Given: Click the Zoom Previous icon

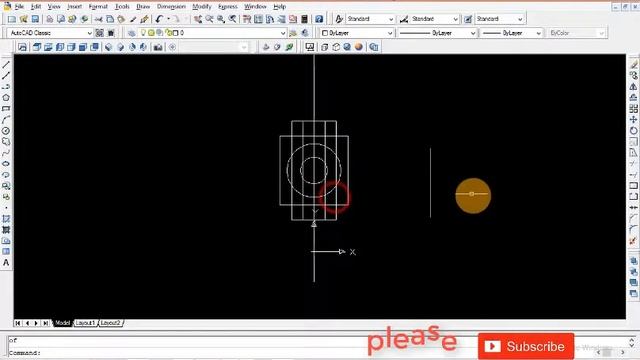Looking at the screenshot, I should coord(232,19).
